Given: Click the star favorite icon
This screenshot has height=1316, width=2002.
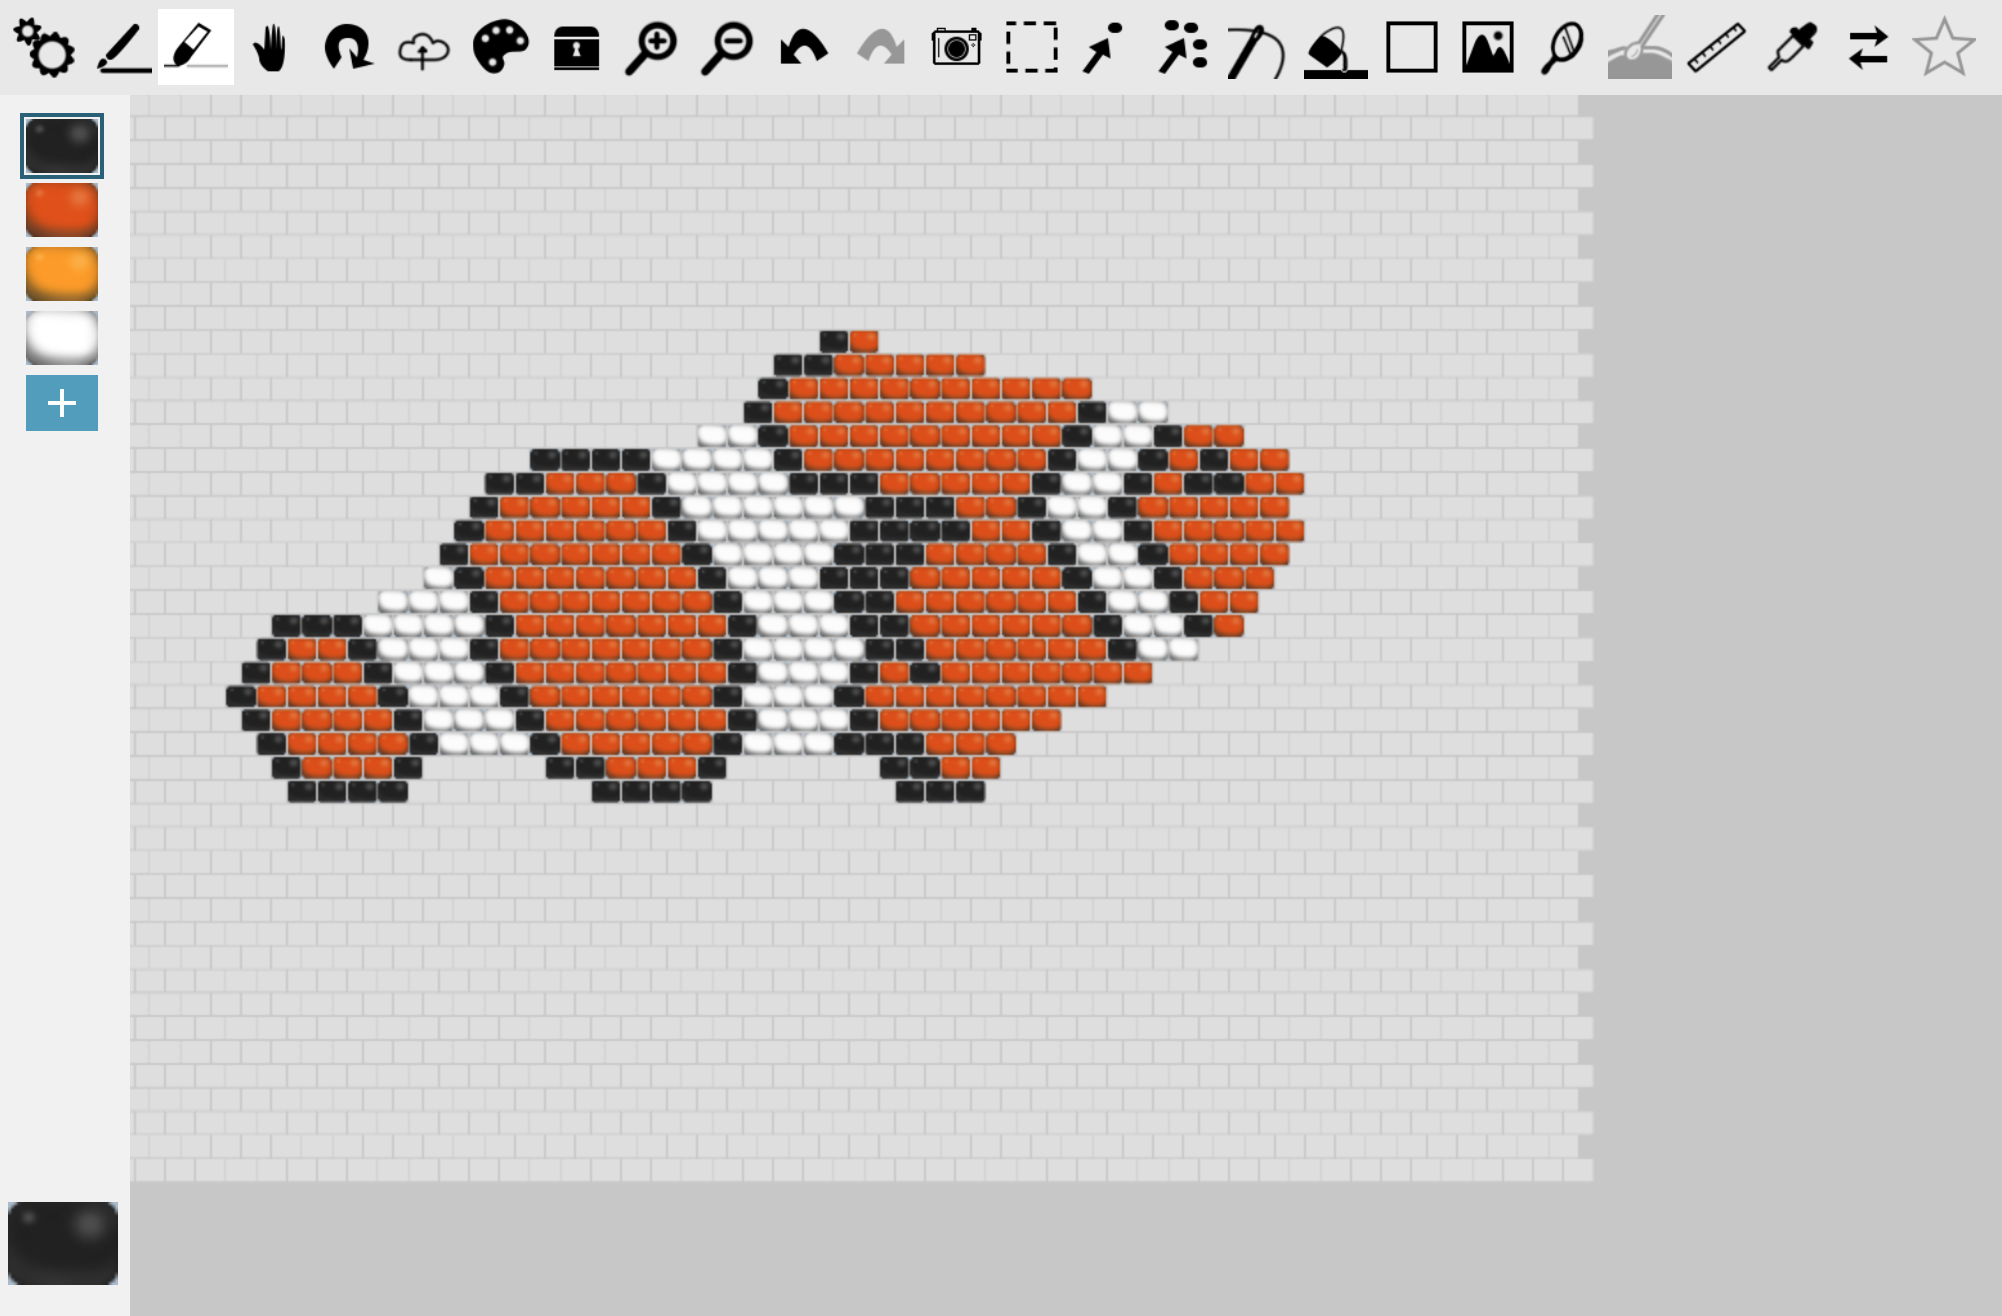Looking at the screenshot, I should (1944, 46).
